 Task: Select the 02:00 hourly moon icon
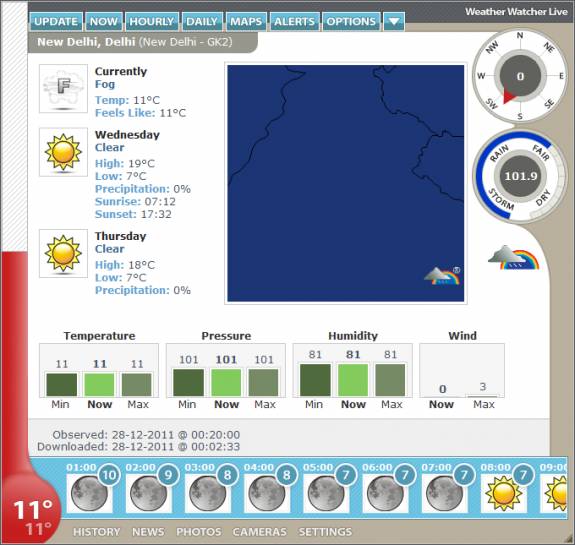pos(149,493)
